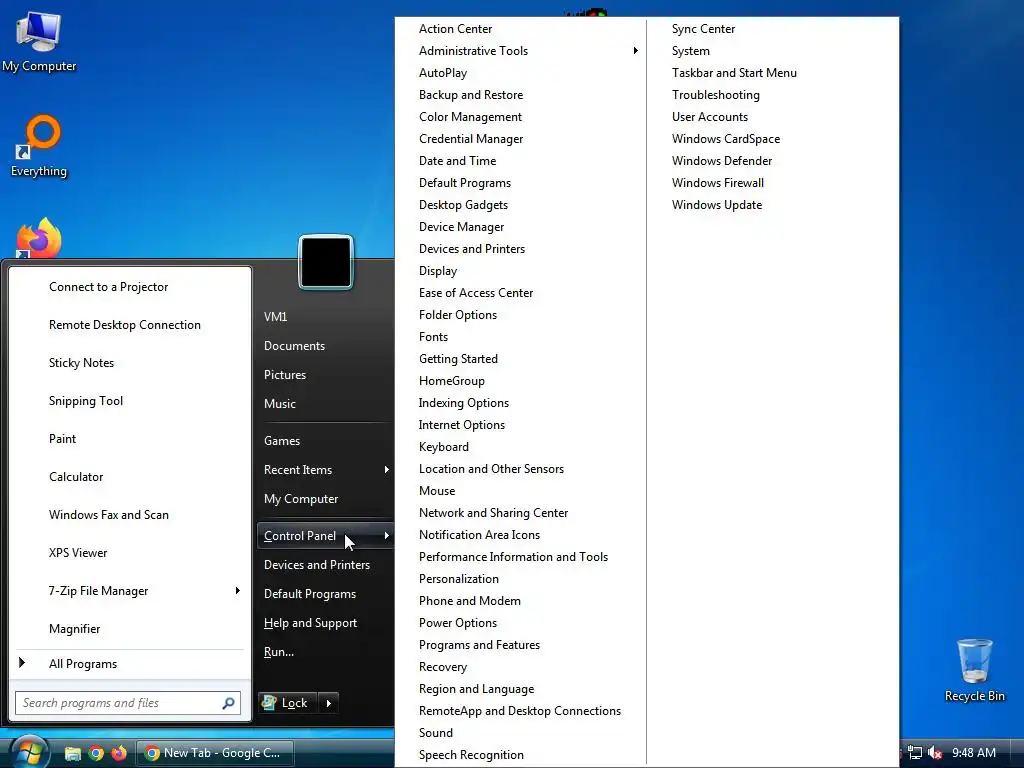Image resolution: width=1024 pixels, height=768 pixels.
Task: Open Windows Update
Action: (716, 205)
